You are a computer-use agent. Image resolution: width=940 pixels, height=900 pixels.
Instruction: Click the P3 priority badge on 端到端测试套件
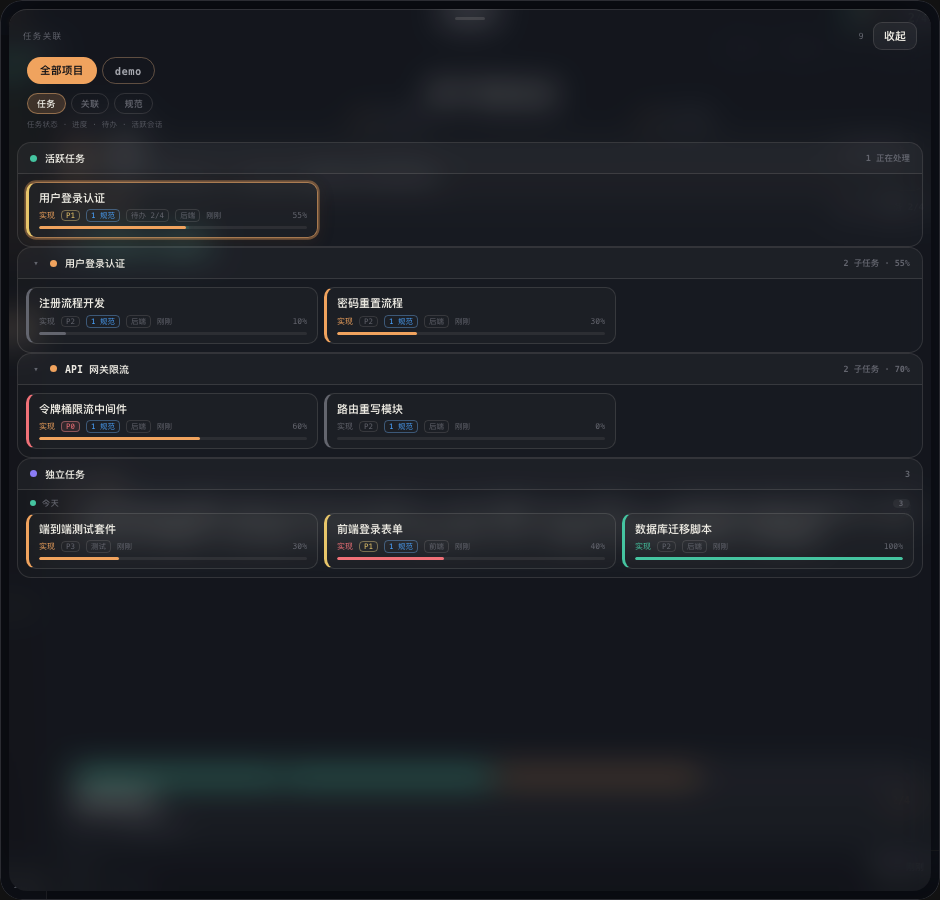pos(71,546)
